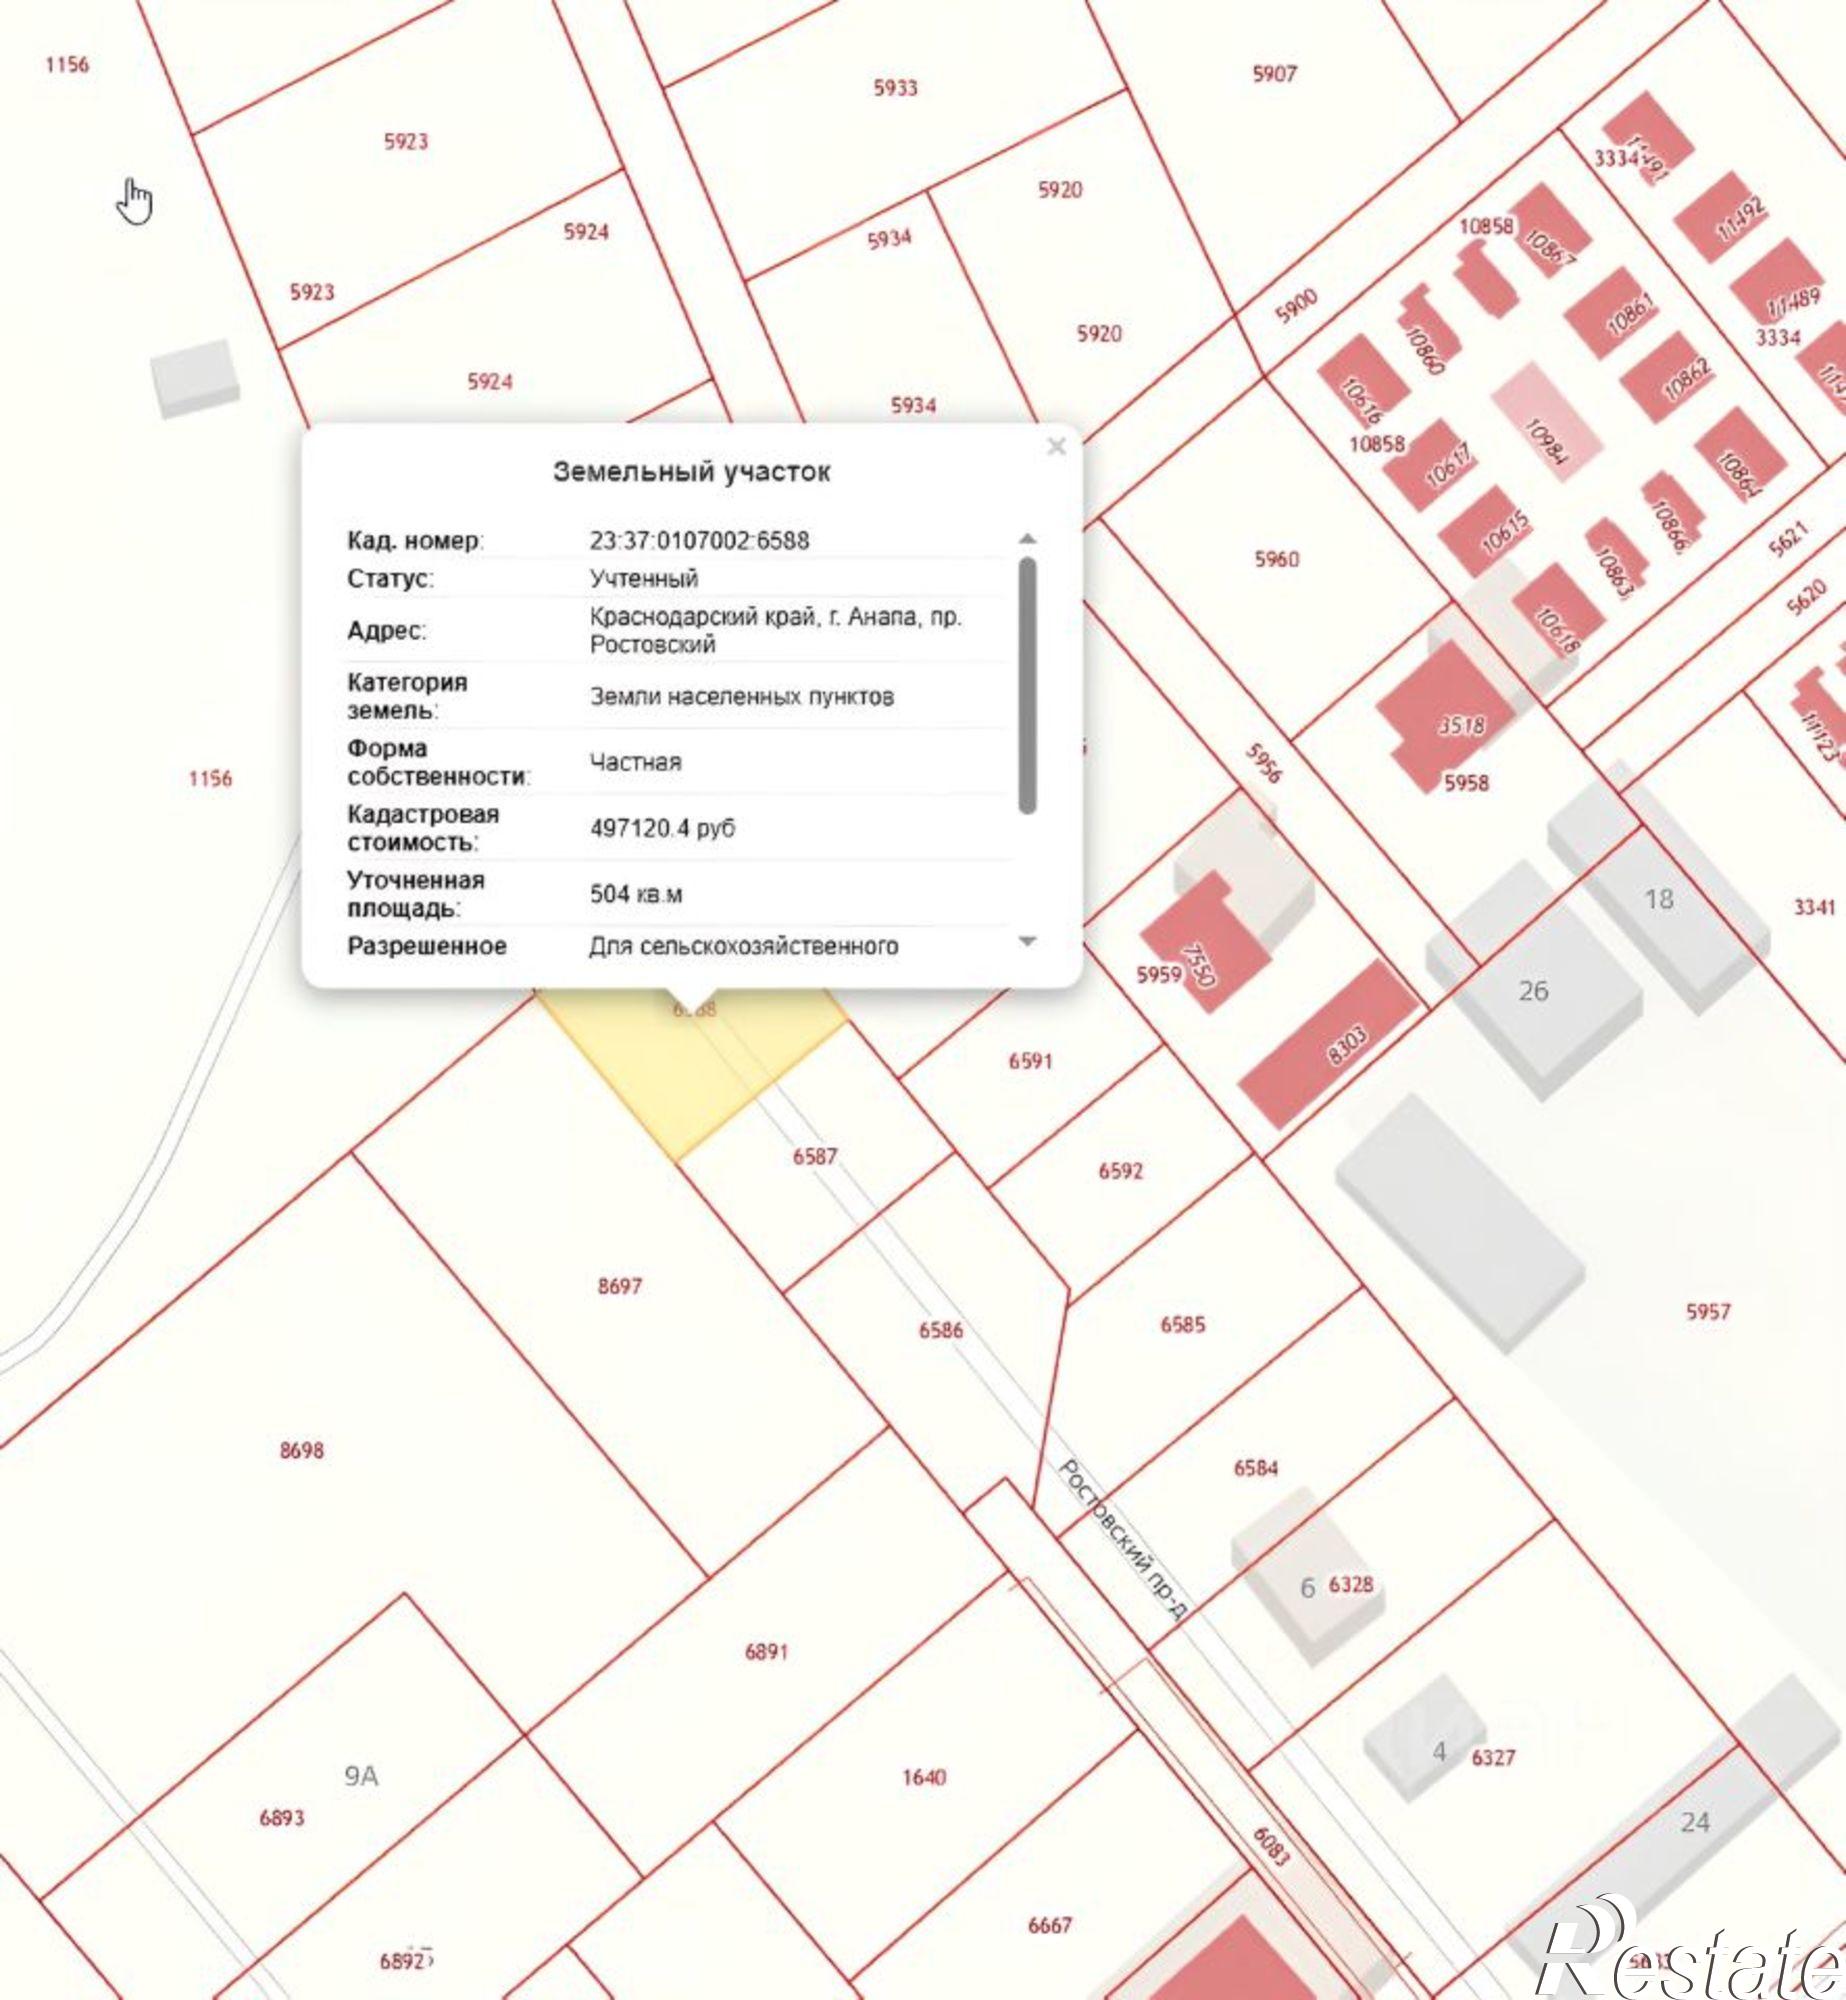This screenshot has height=2000, width=1846.
Task: Select parcel 6587 on the map
Action: coord(814,1156)
